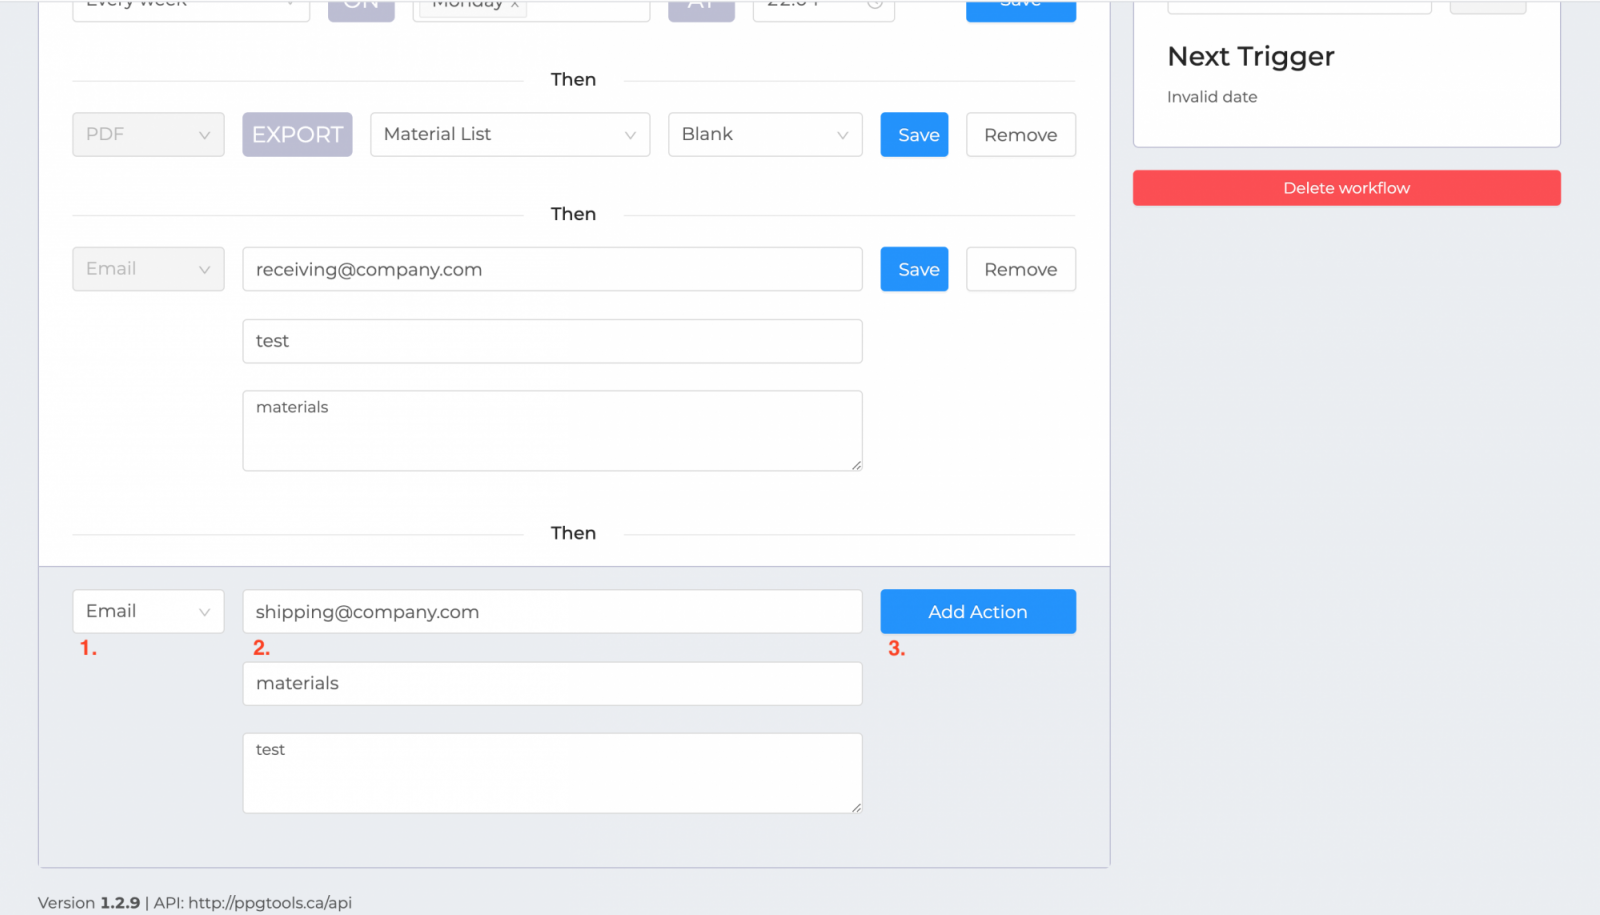
Task: Delete the workflow with the red button
Action: click(1346, 188)
